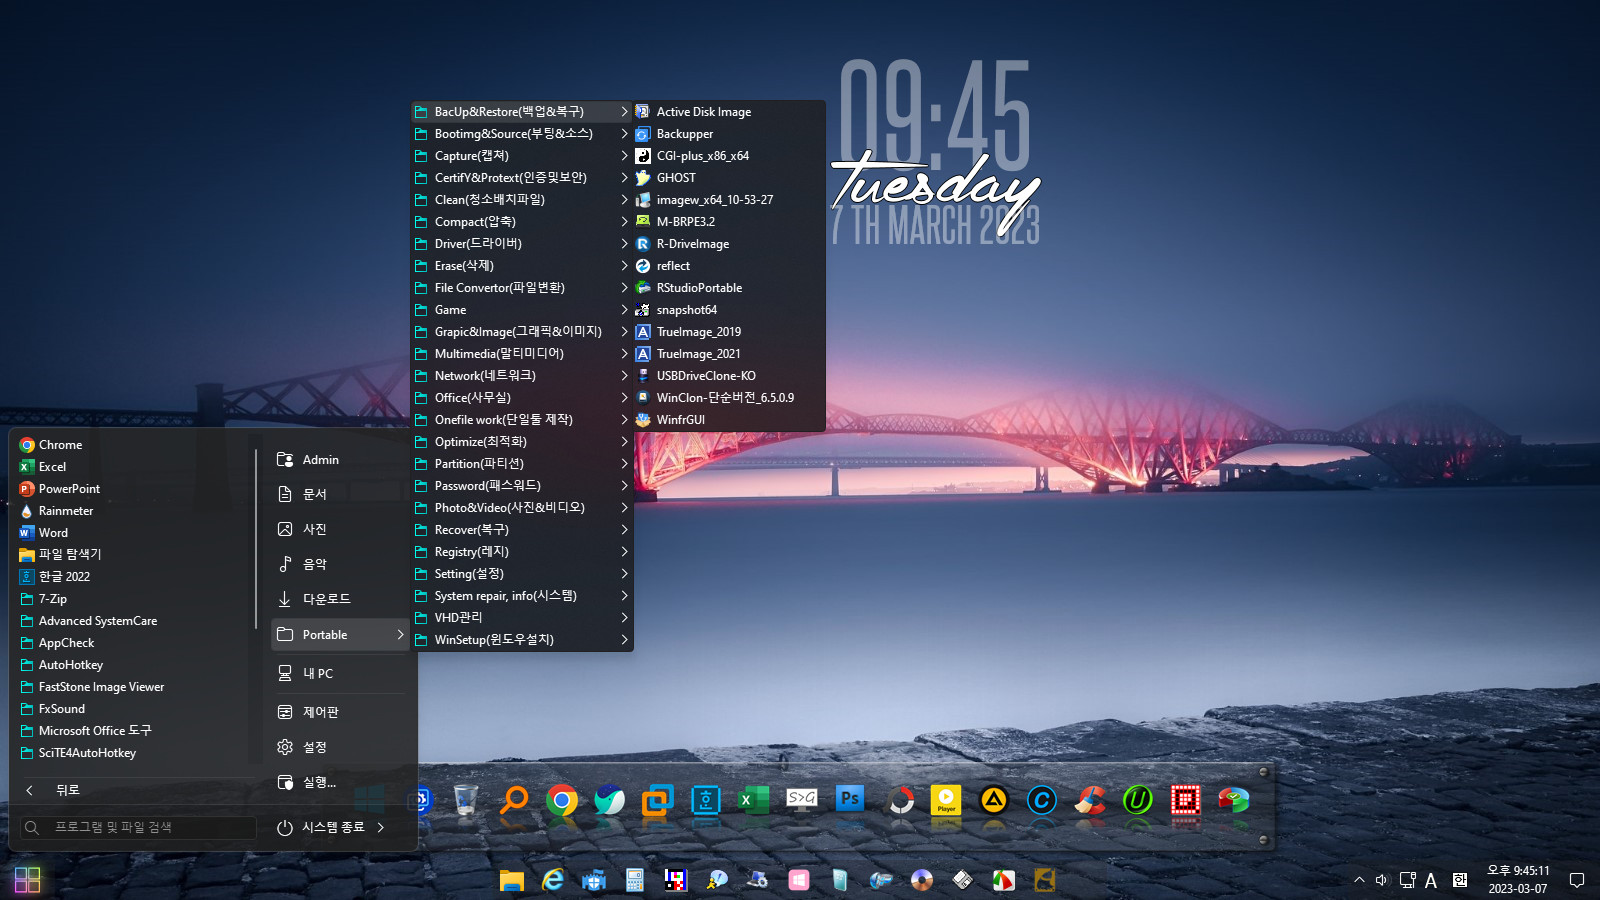The width and height of the screenshot is (1600, 900).
Task: Expand the Registry(레지) chevron
Action: 624,552
